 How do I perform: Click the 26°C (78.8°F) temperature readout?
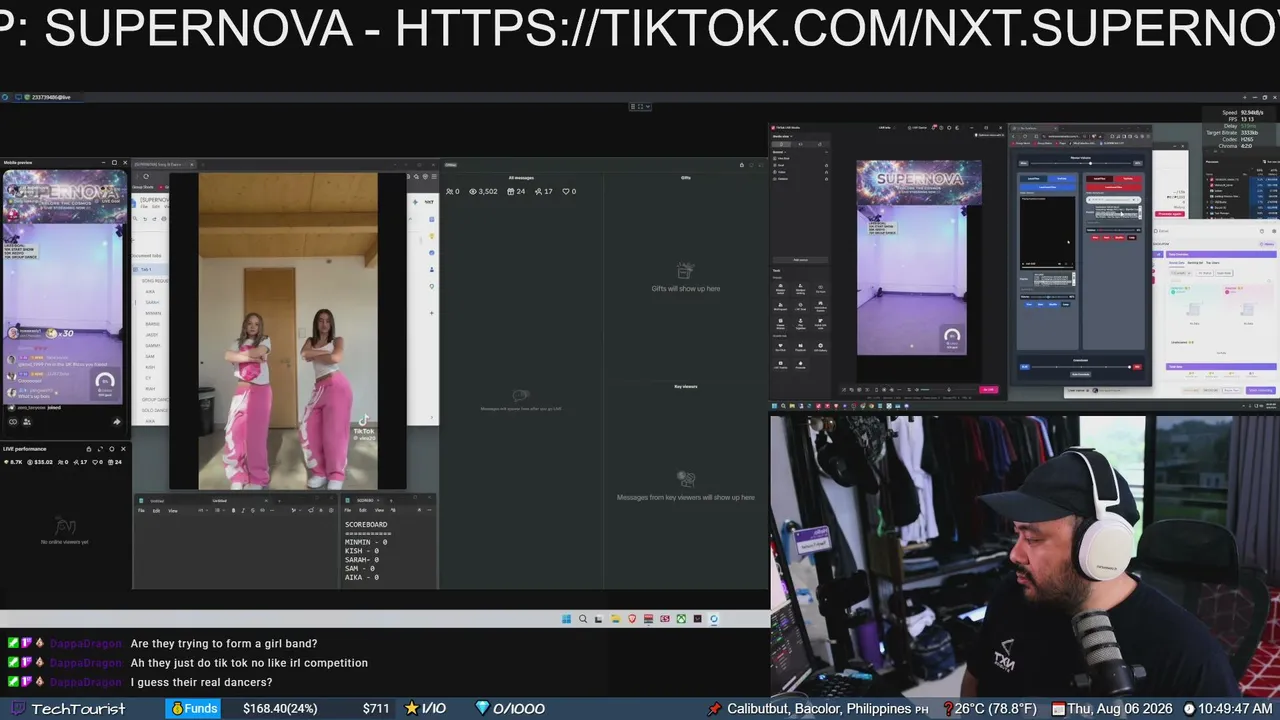point(995,709)
